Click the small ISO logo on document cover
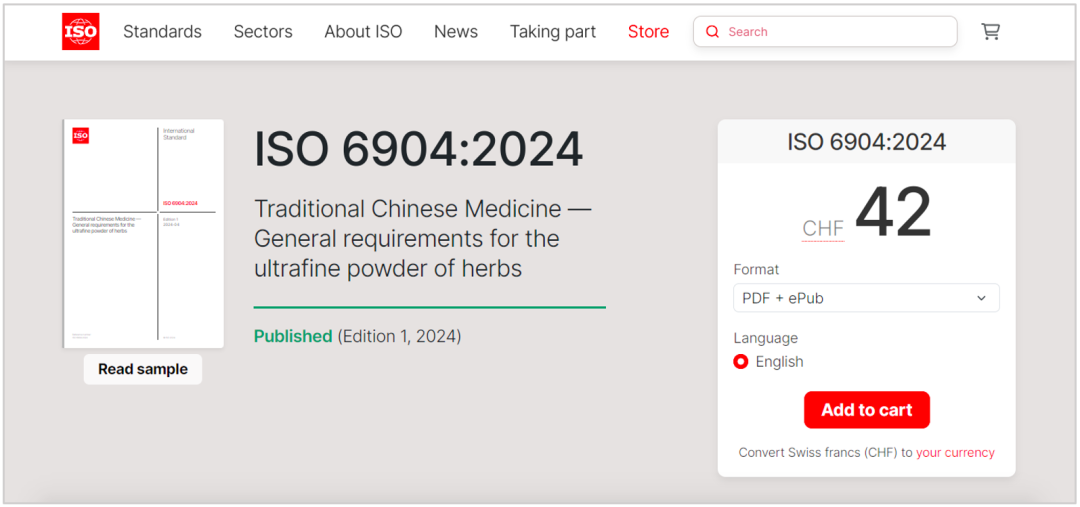 tap(81, 135)
